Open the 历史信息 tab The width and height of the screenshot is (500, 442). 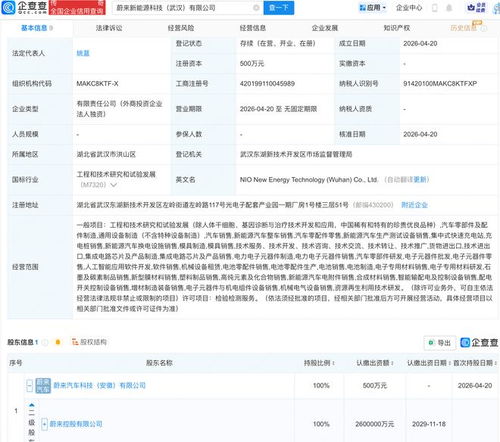464,28
